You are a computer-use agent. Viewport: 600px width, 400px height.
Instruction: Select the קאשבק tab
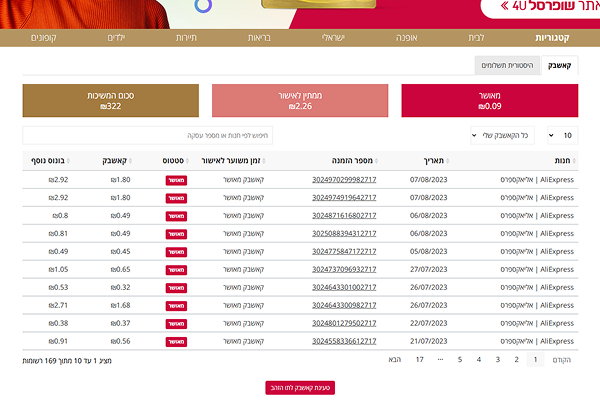pos(560,65)
